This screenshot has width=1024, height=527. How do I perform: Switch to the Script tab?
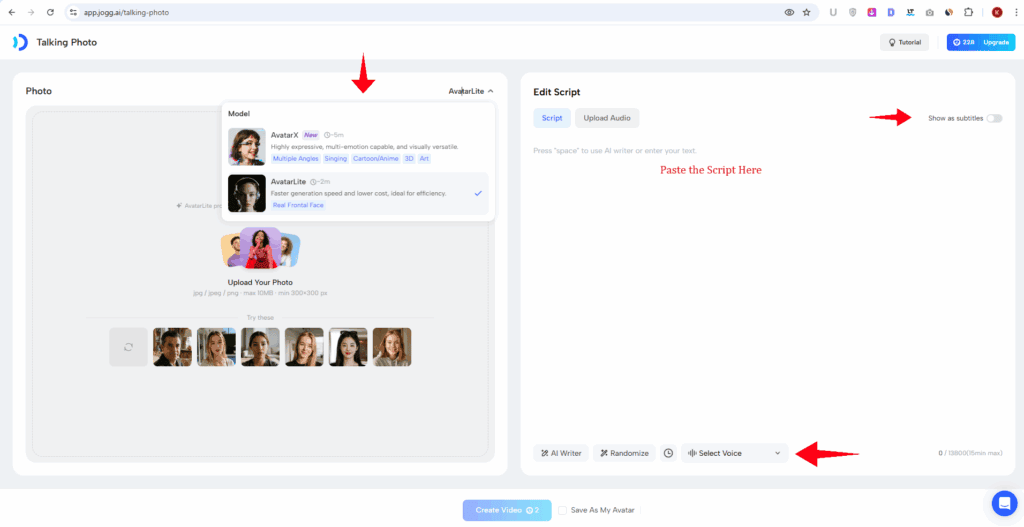pos(552,118)
